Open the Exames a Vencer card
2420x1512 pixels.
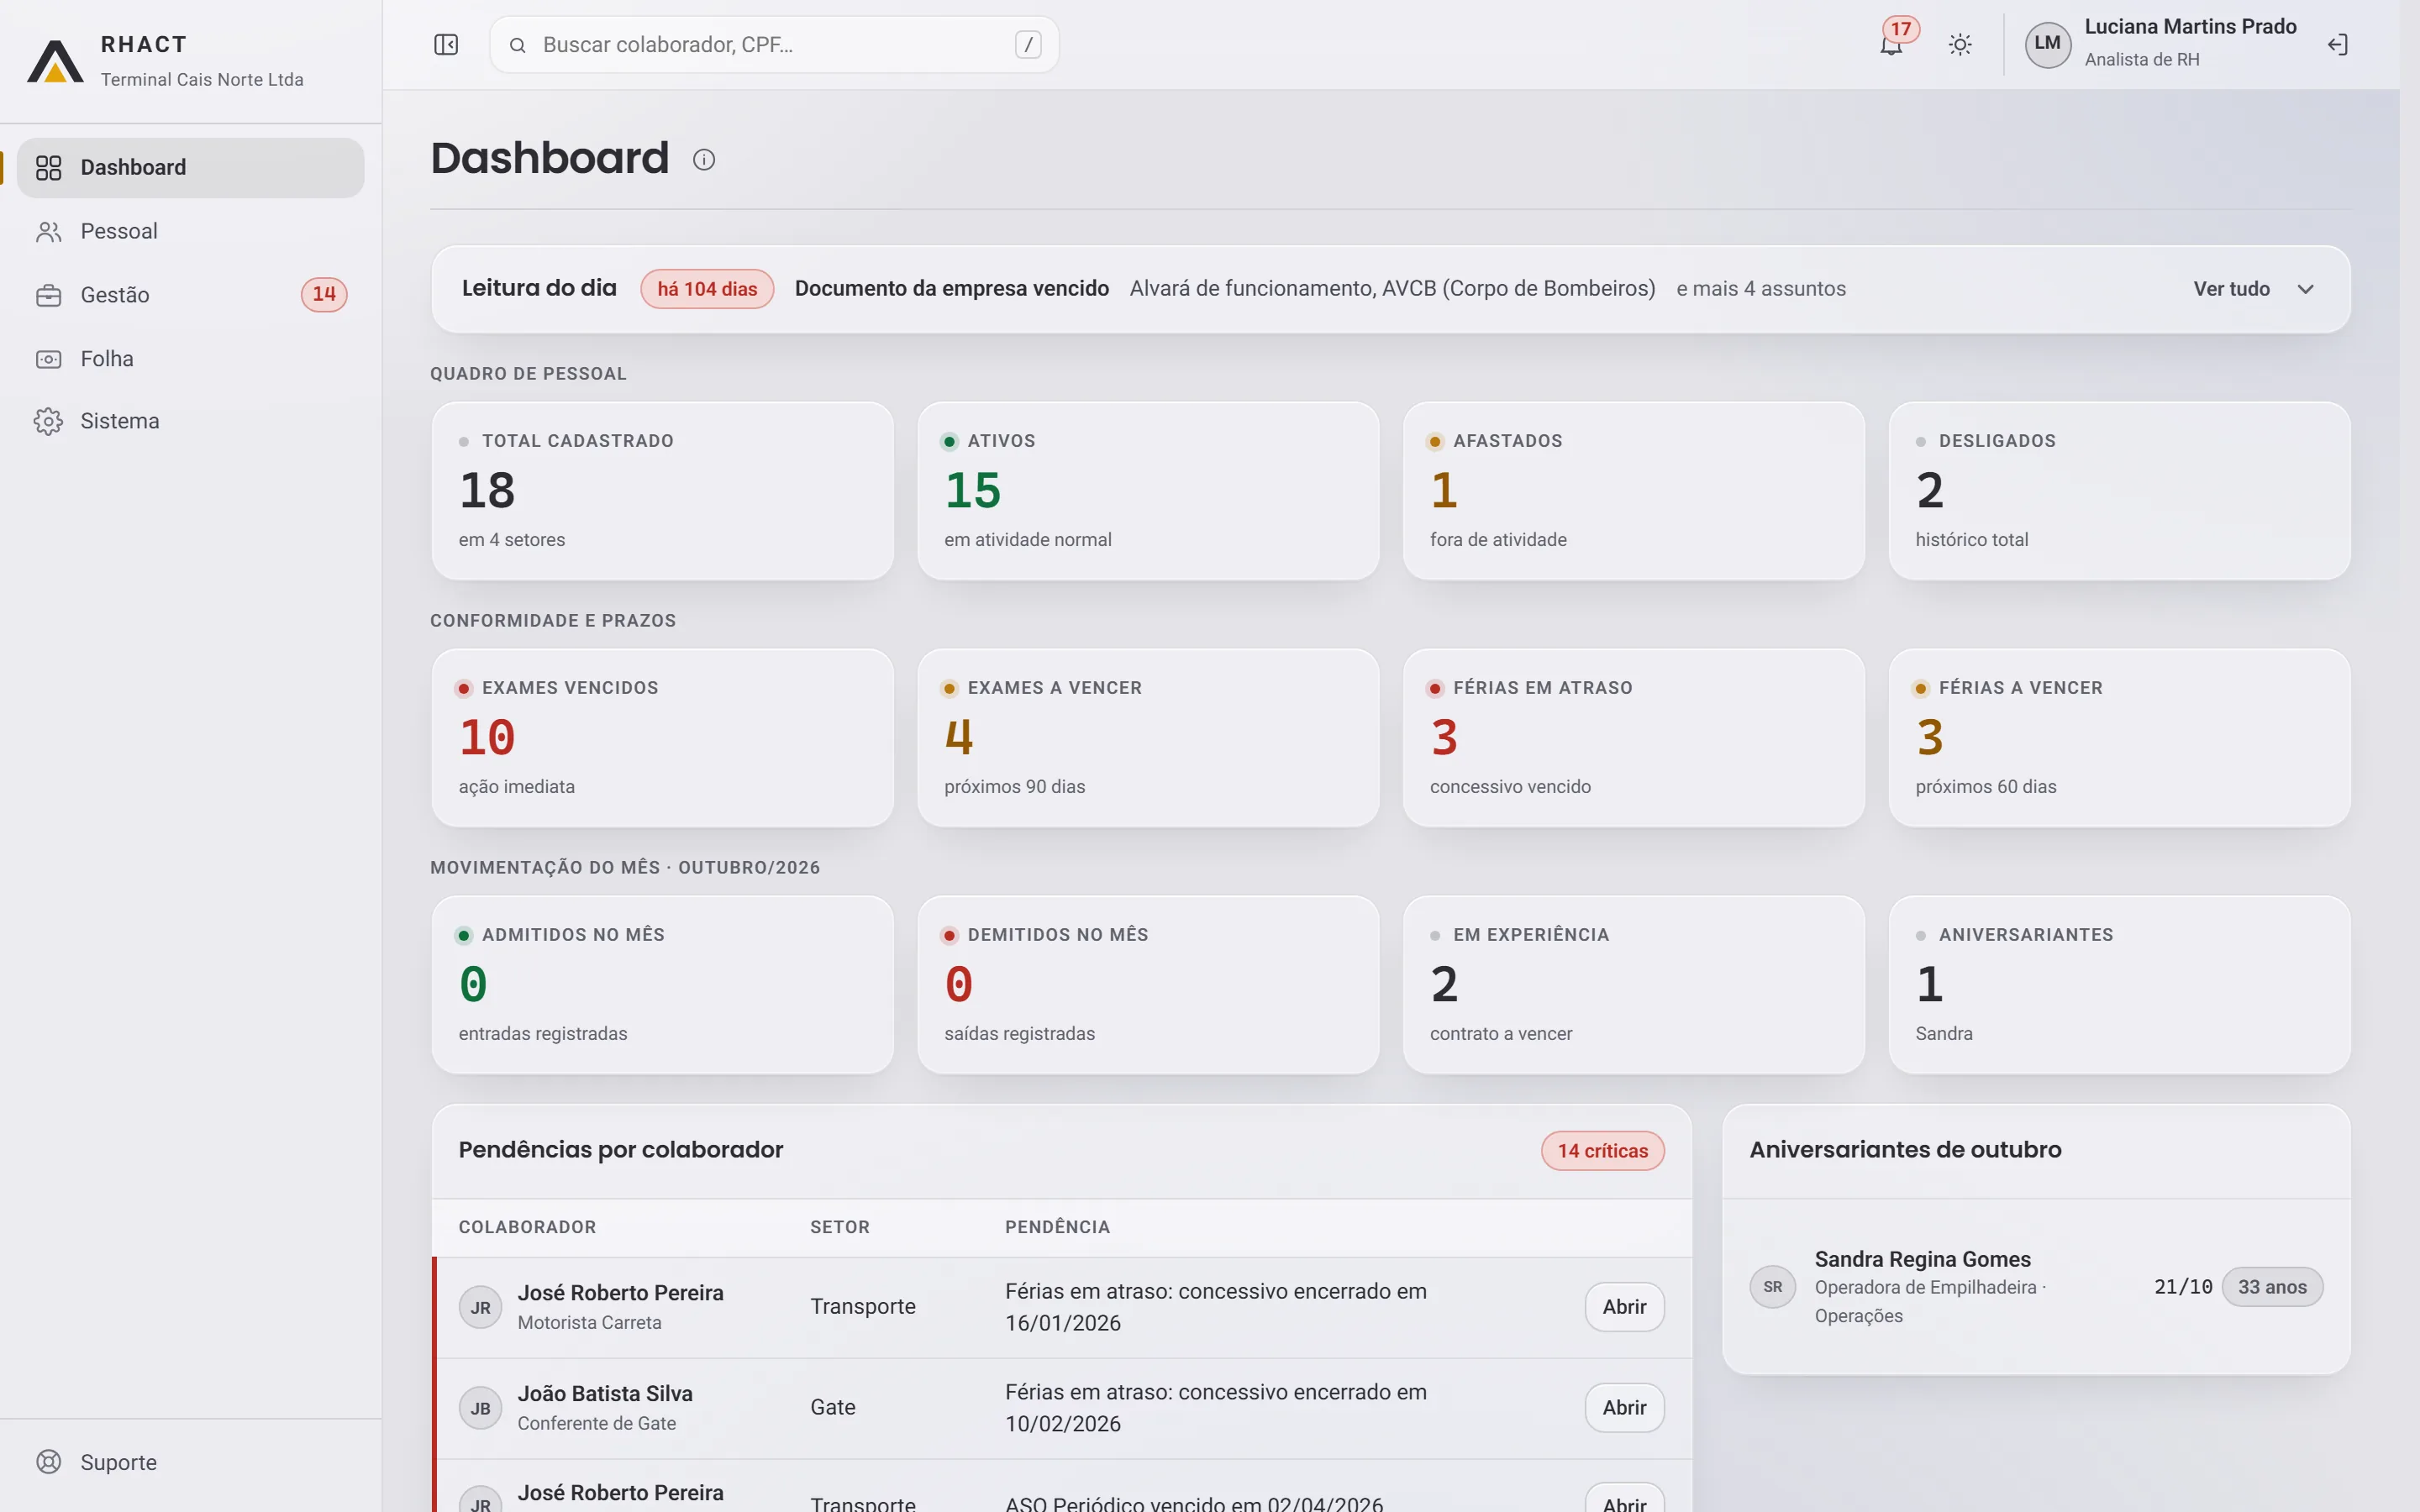(1148, 738)
